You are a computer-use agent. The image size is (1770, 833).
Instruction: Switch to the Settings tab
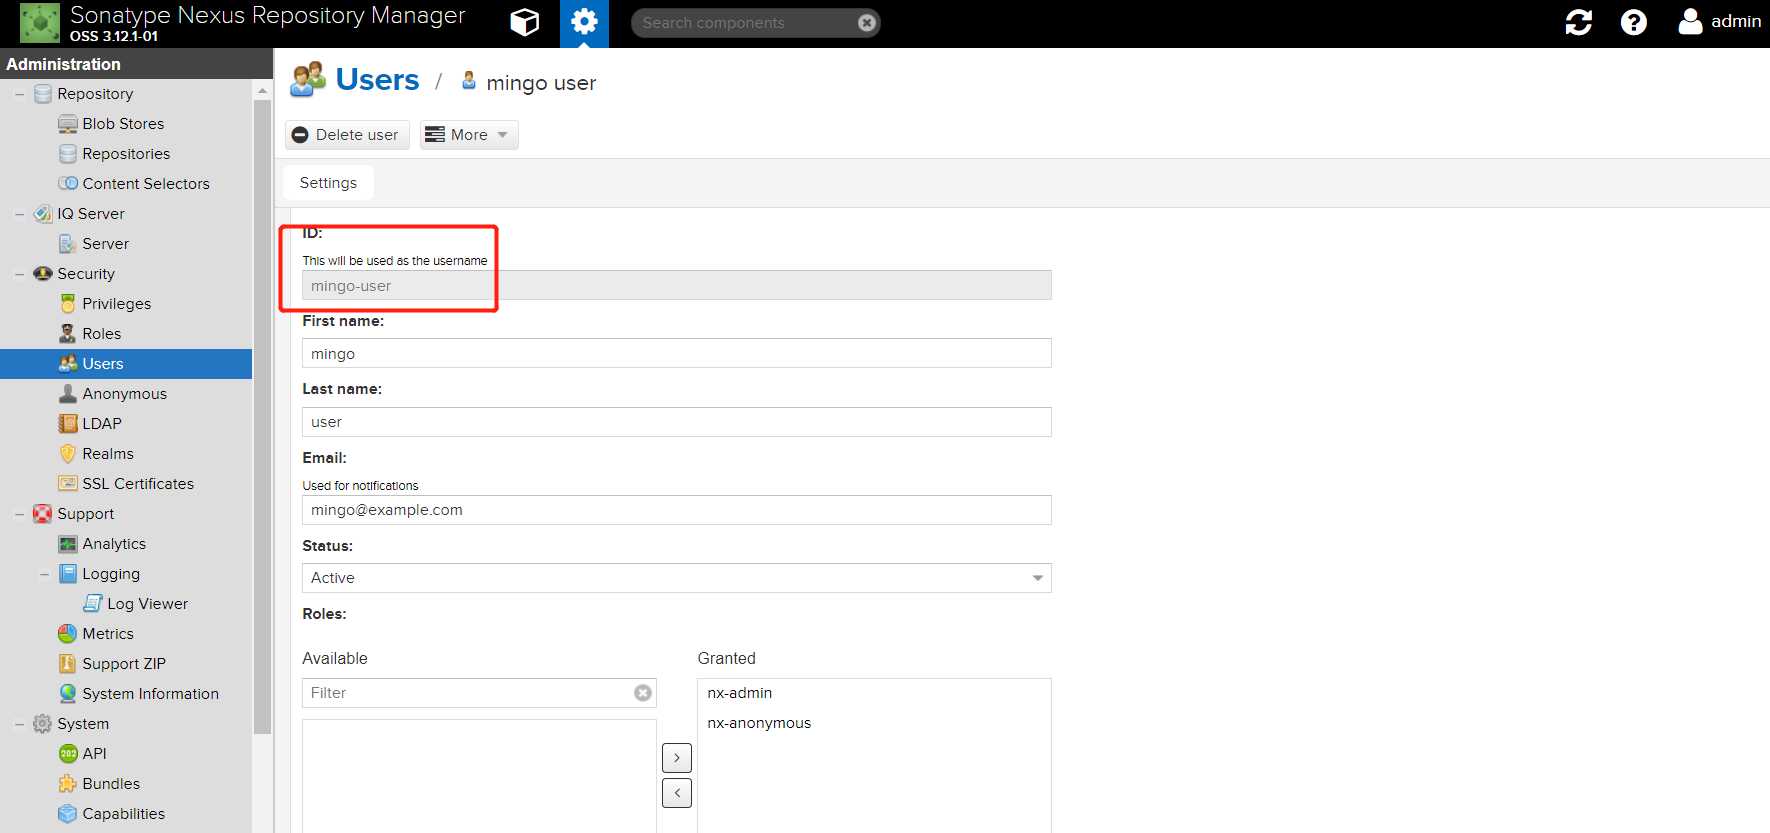tap(328, 183)
